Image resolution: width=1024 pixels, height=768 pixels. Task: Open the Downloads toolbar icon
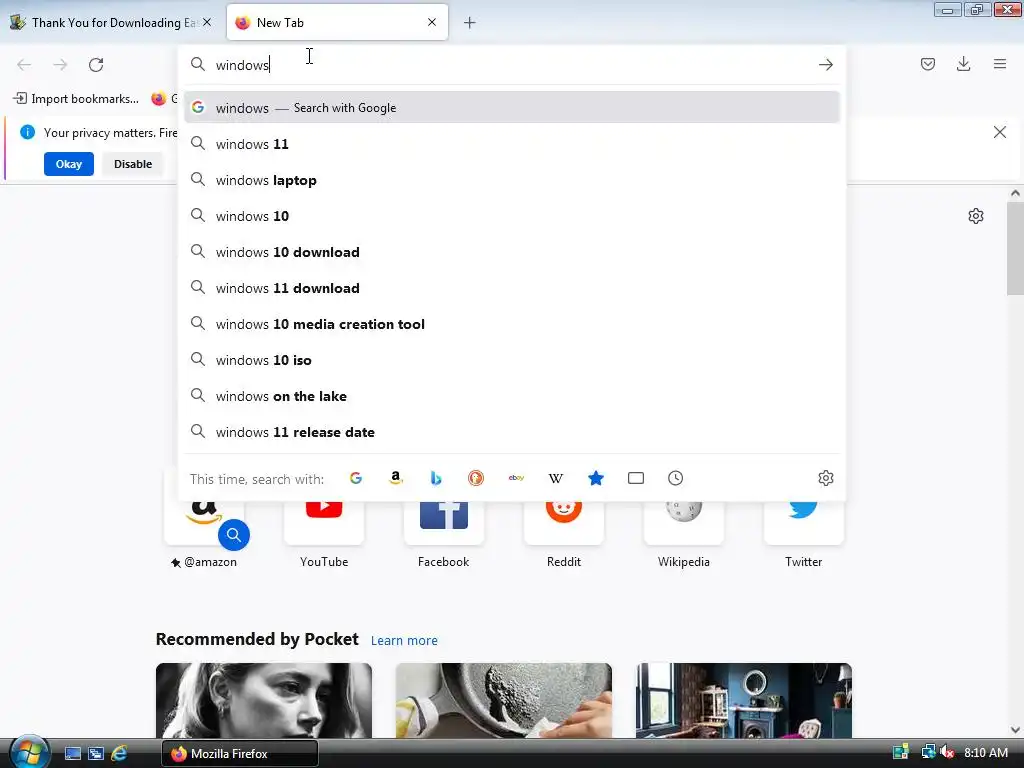click(963, 64)
